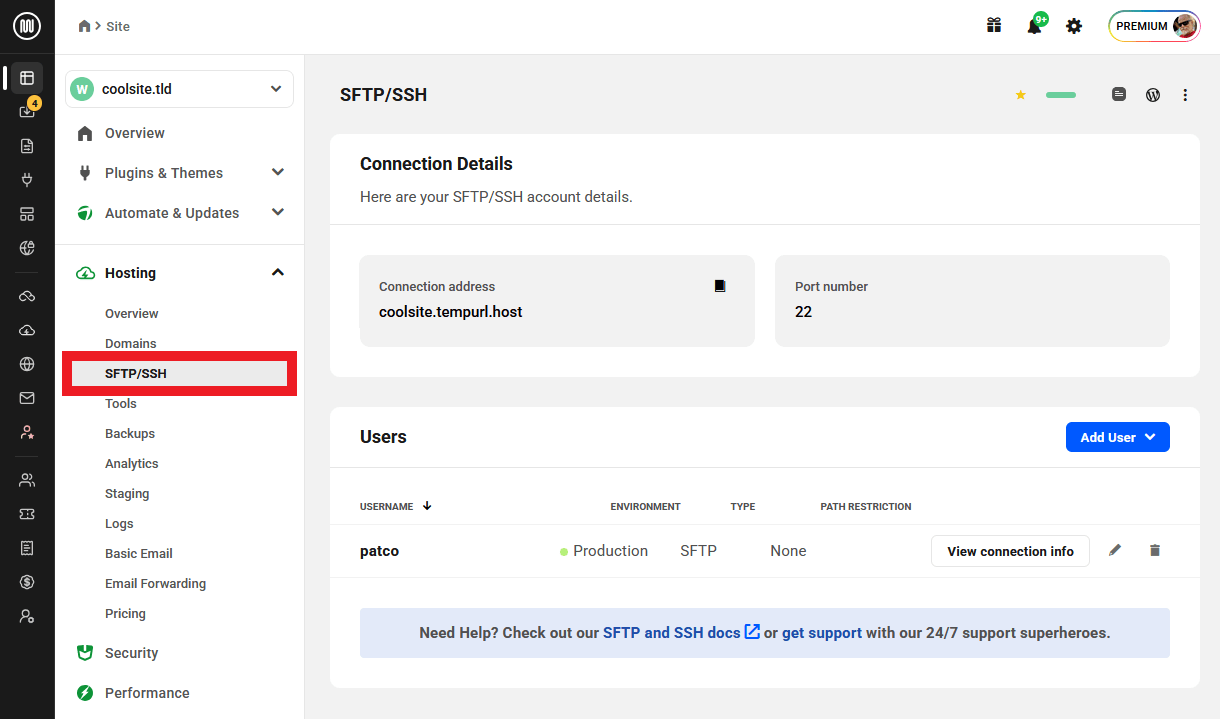Open the envelope email icon in the dark sidebar

[x=27, y=398]
